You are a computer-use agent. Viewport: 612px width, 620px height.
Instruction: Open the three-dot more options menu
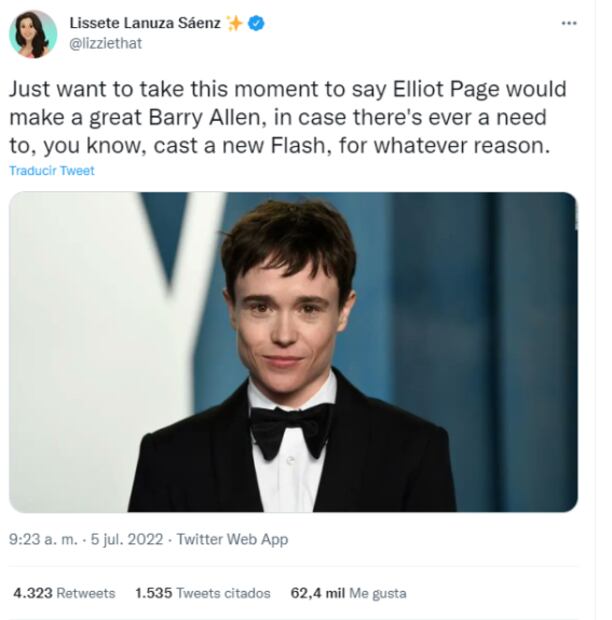(x=569, y=23)
